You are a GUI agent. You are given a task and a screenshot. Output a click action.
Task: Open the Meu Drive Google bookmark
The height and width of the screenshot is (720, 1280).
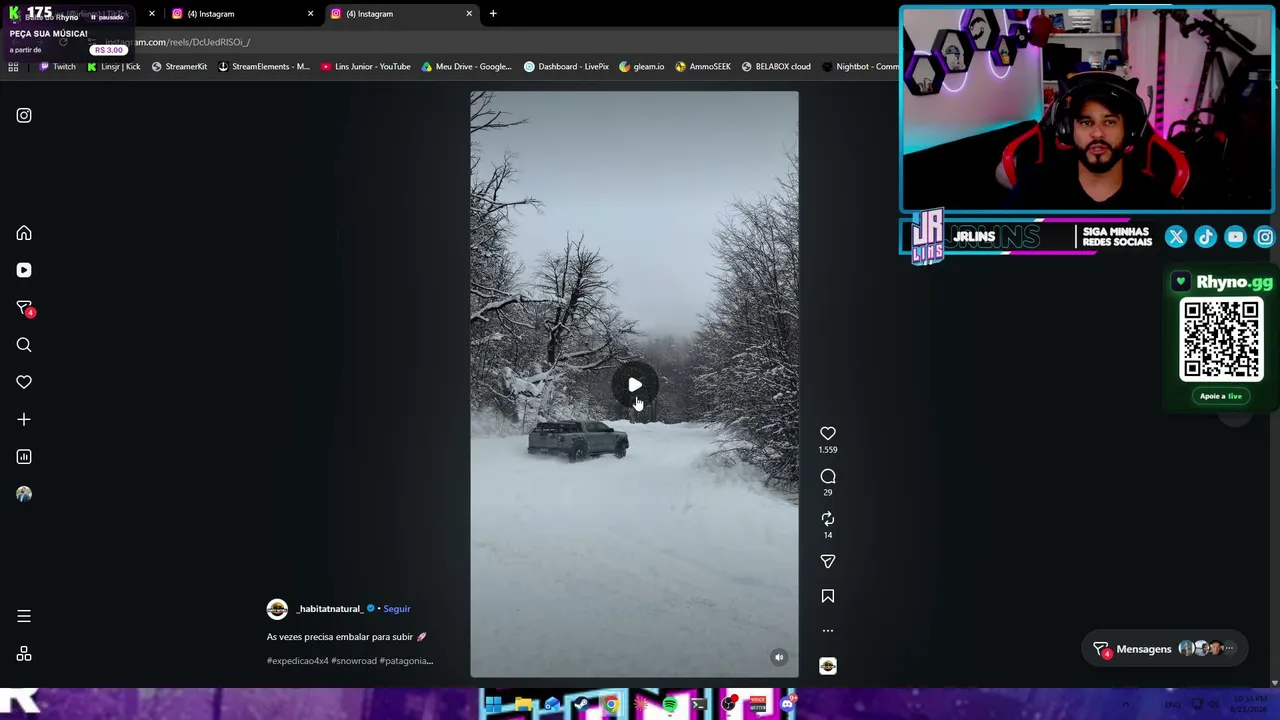pos(467,67)
